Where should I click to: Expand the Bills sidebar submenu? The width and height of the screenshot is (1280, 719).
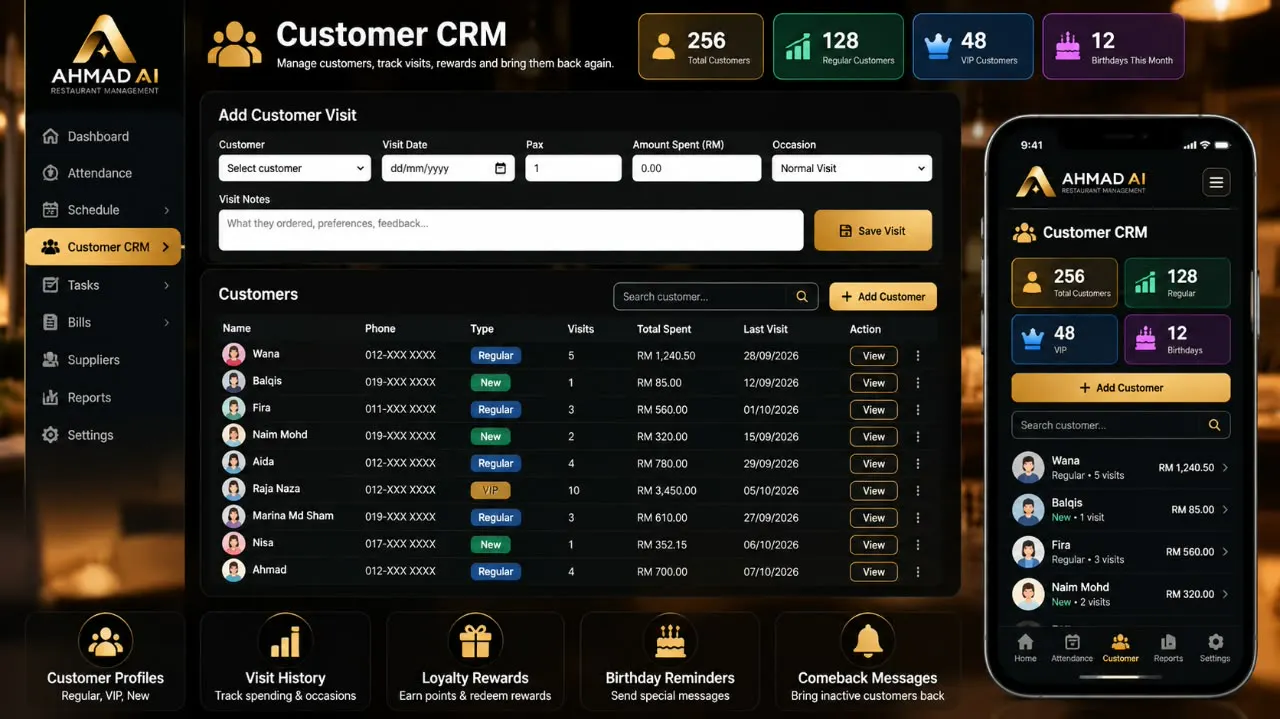[x=166, y=323]
